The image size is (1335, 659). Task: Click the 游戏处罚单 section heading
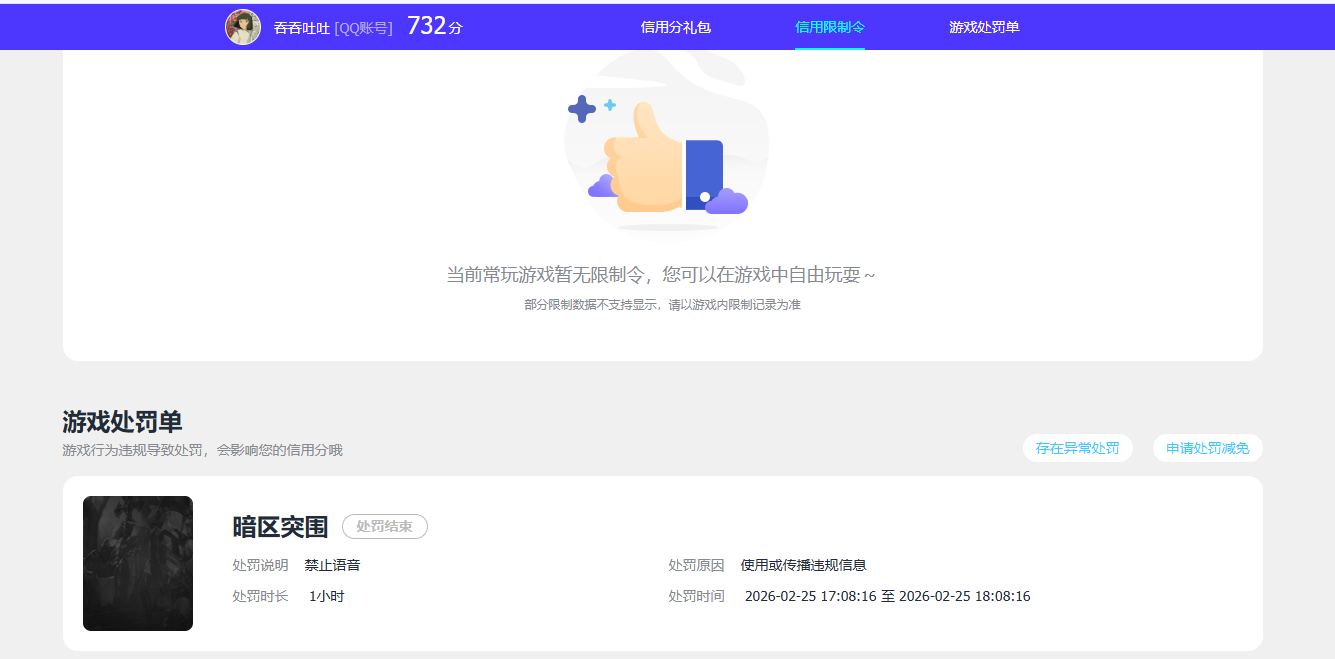point(122,421)
